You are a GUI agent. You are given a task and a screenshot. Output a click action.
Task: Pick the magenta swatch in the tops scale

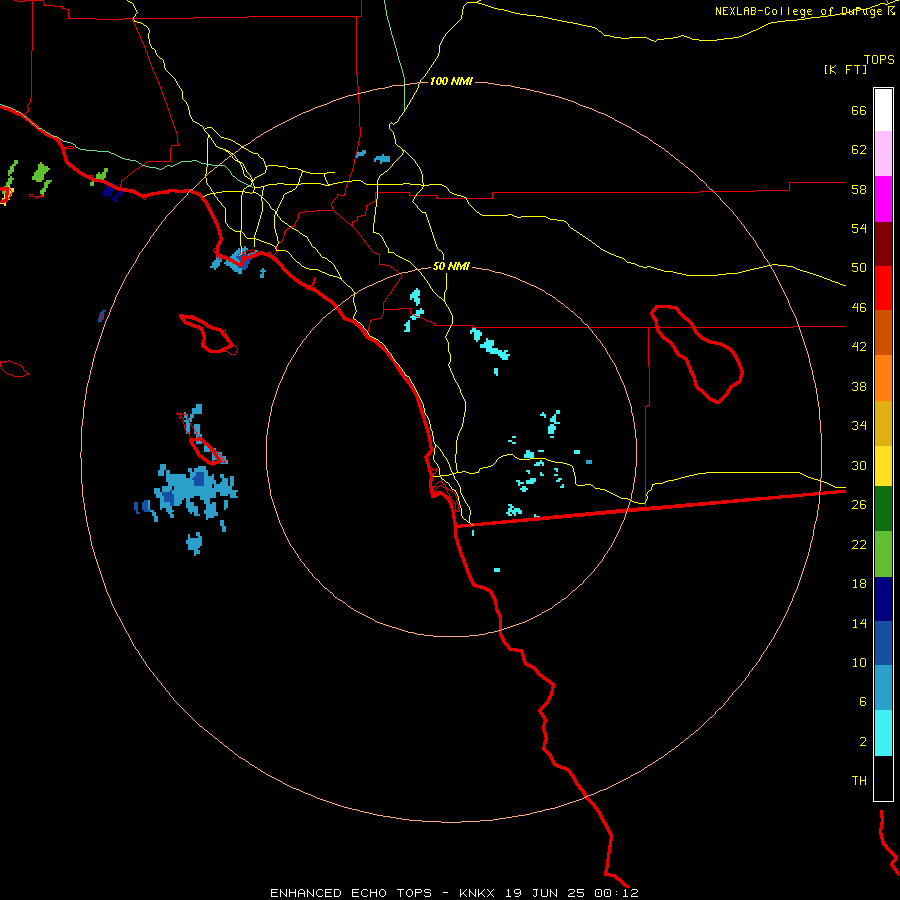click(x=883, y=199)
